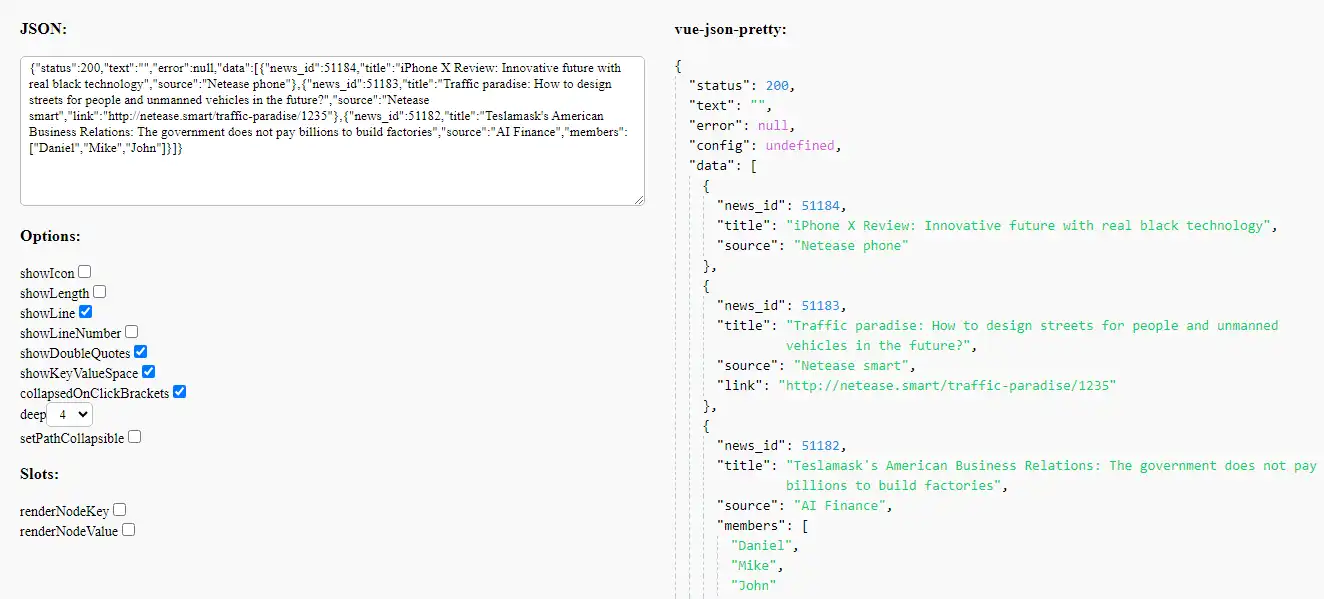Image resolution: width=1324 pixels, height=599 pixels.
Task: Select "Daniel" in members array
Action: (x=763, y=546)
